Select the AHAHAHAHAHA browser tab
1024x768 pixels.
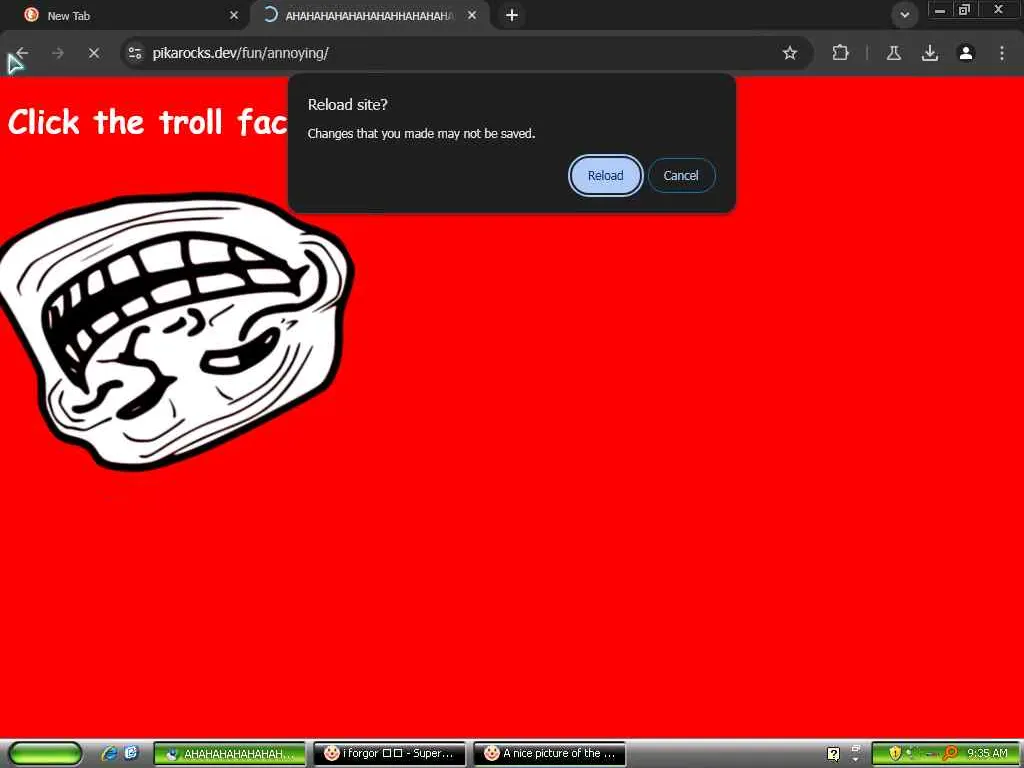click(x=369, y=16)
